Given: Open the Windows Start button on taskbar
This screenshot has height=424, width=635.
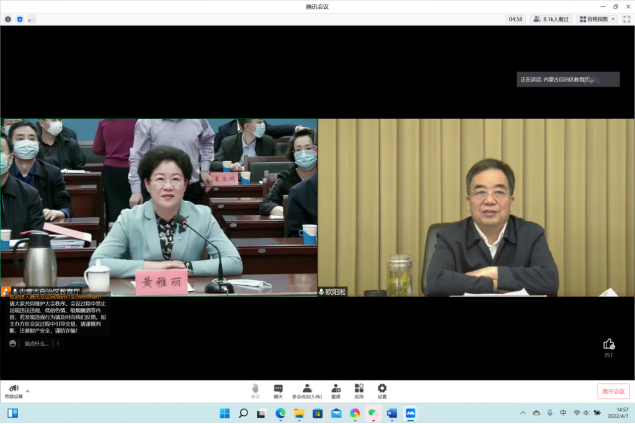Looking at the screenshot, I should pyautogui.click(x=224, y=413).
